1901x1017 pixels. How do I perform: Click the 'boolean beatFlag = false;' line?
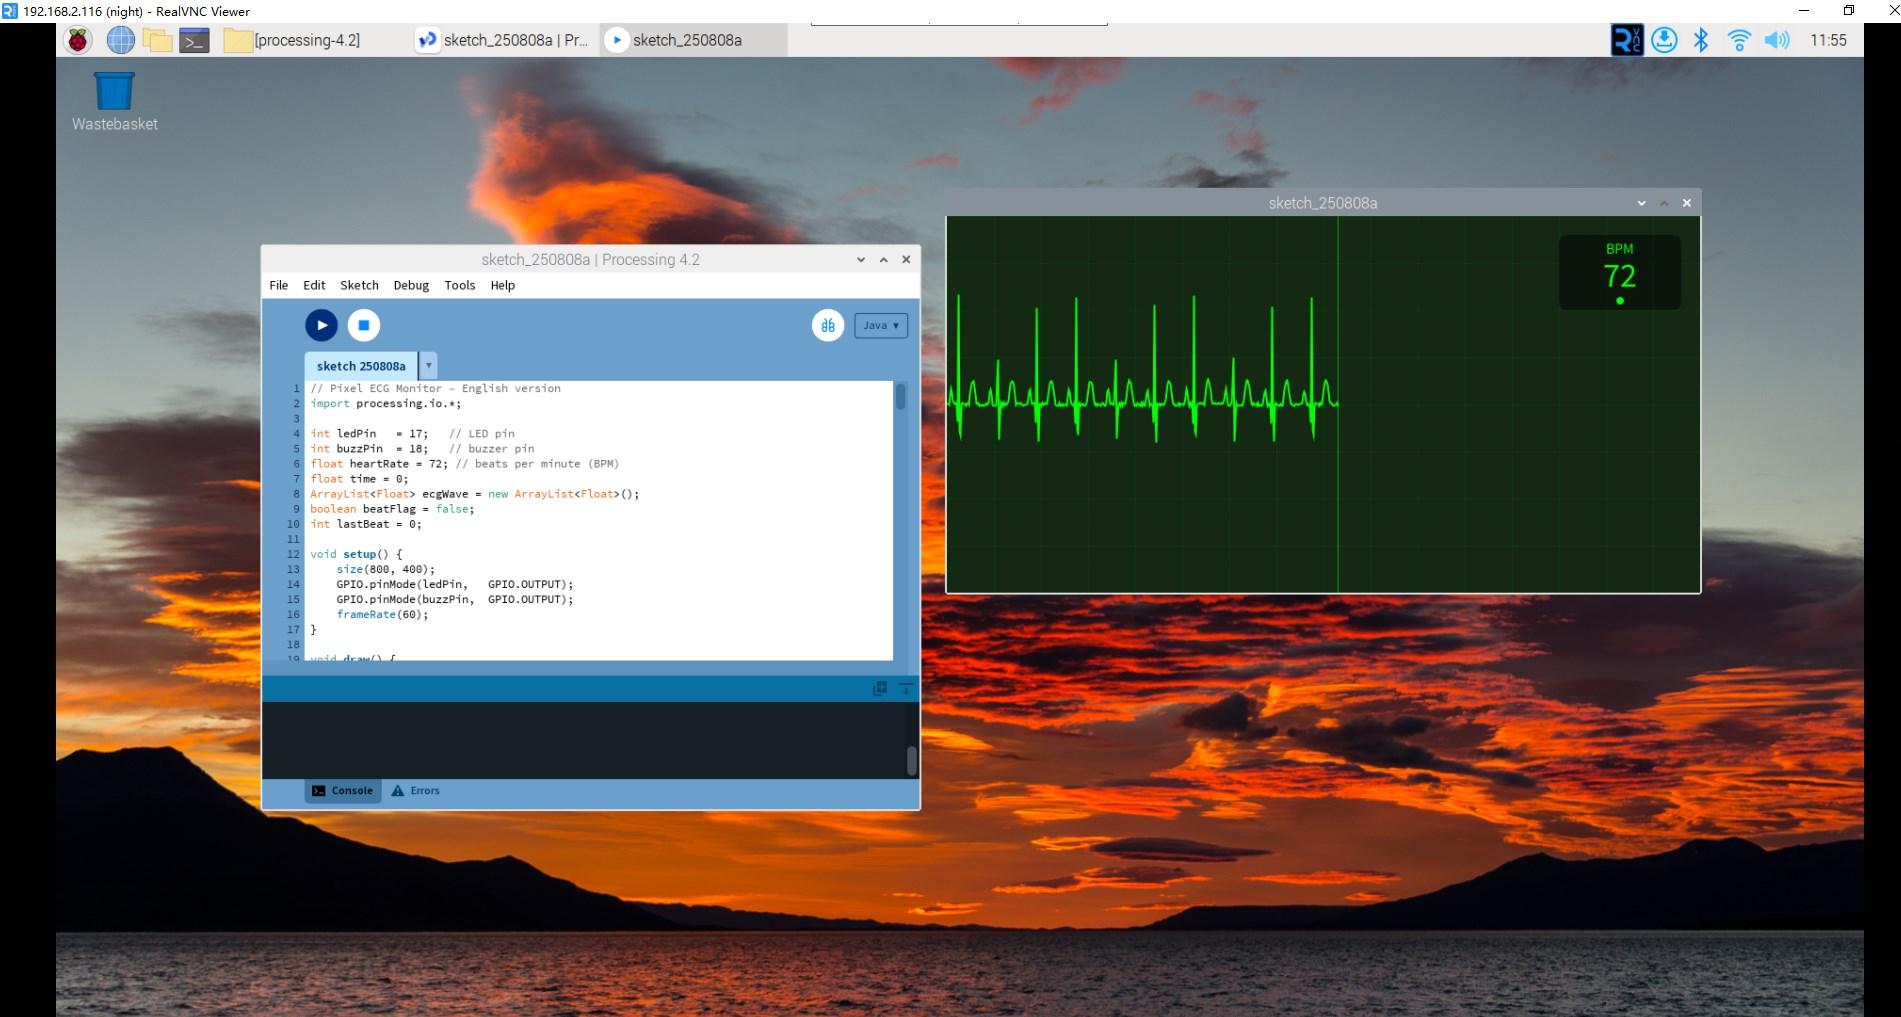point(392,508)
